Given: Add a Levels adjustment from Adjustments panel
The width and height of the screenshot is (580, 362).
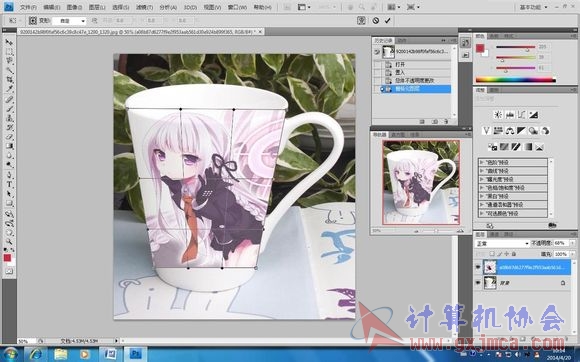Looking at the screenshot, I should tap(510, 115).
